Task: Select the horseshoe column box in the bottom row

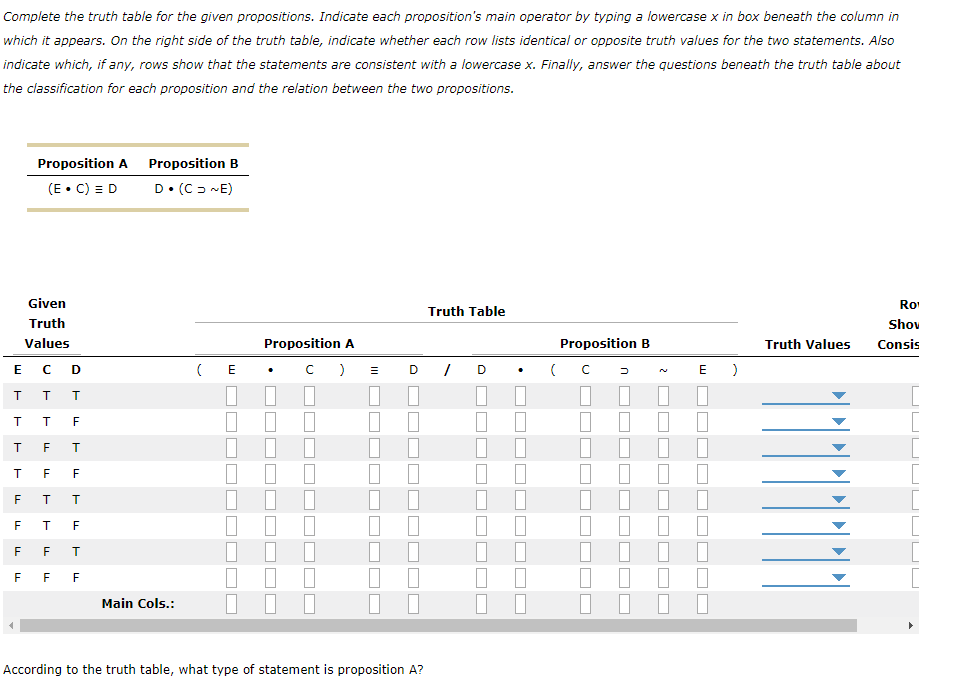Action: (623, 577)
